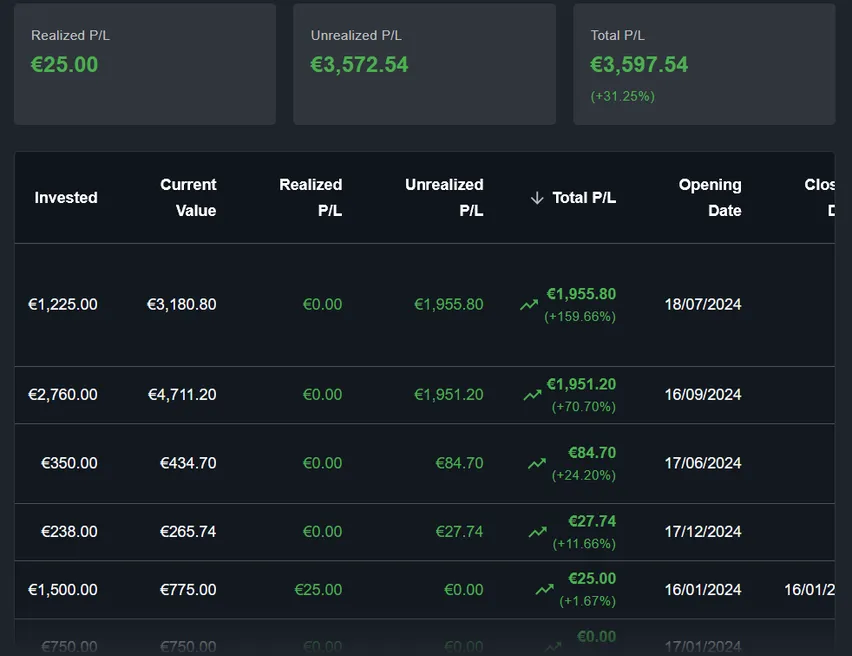Screen dimensions: 852x656
Task: Sort by the Opening Date column header
Action: coord(710,197)
